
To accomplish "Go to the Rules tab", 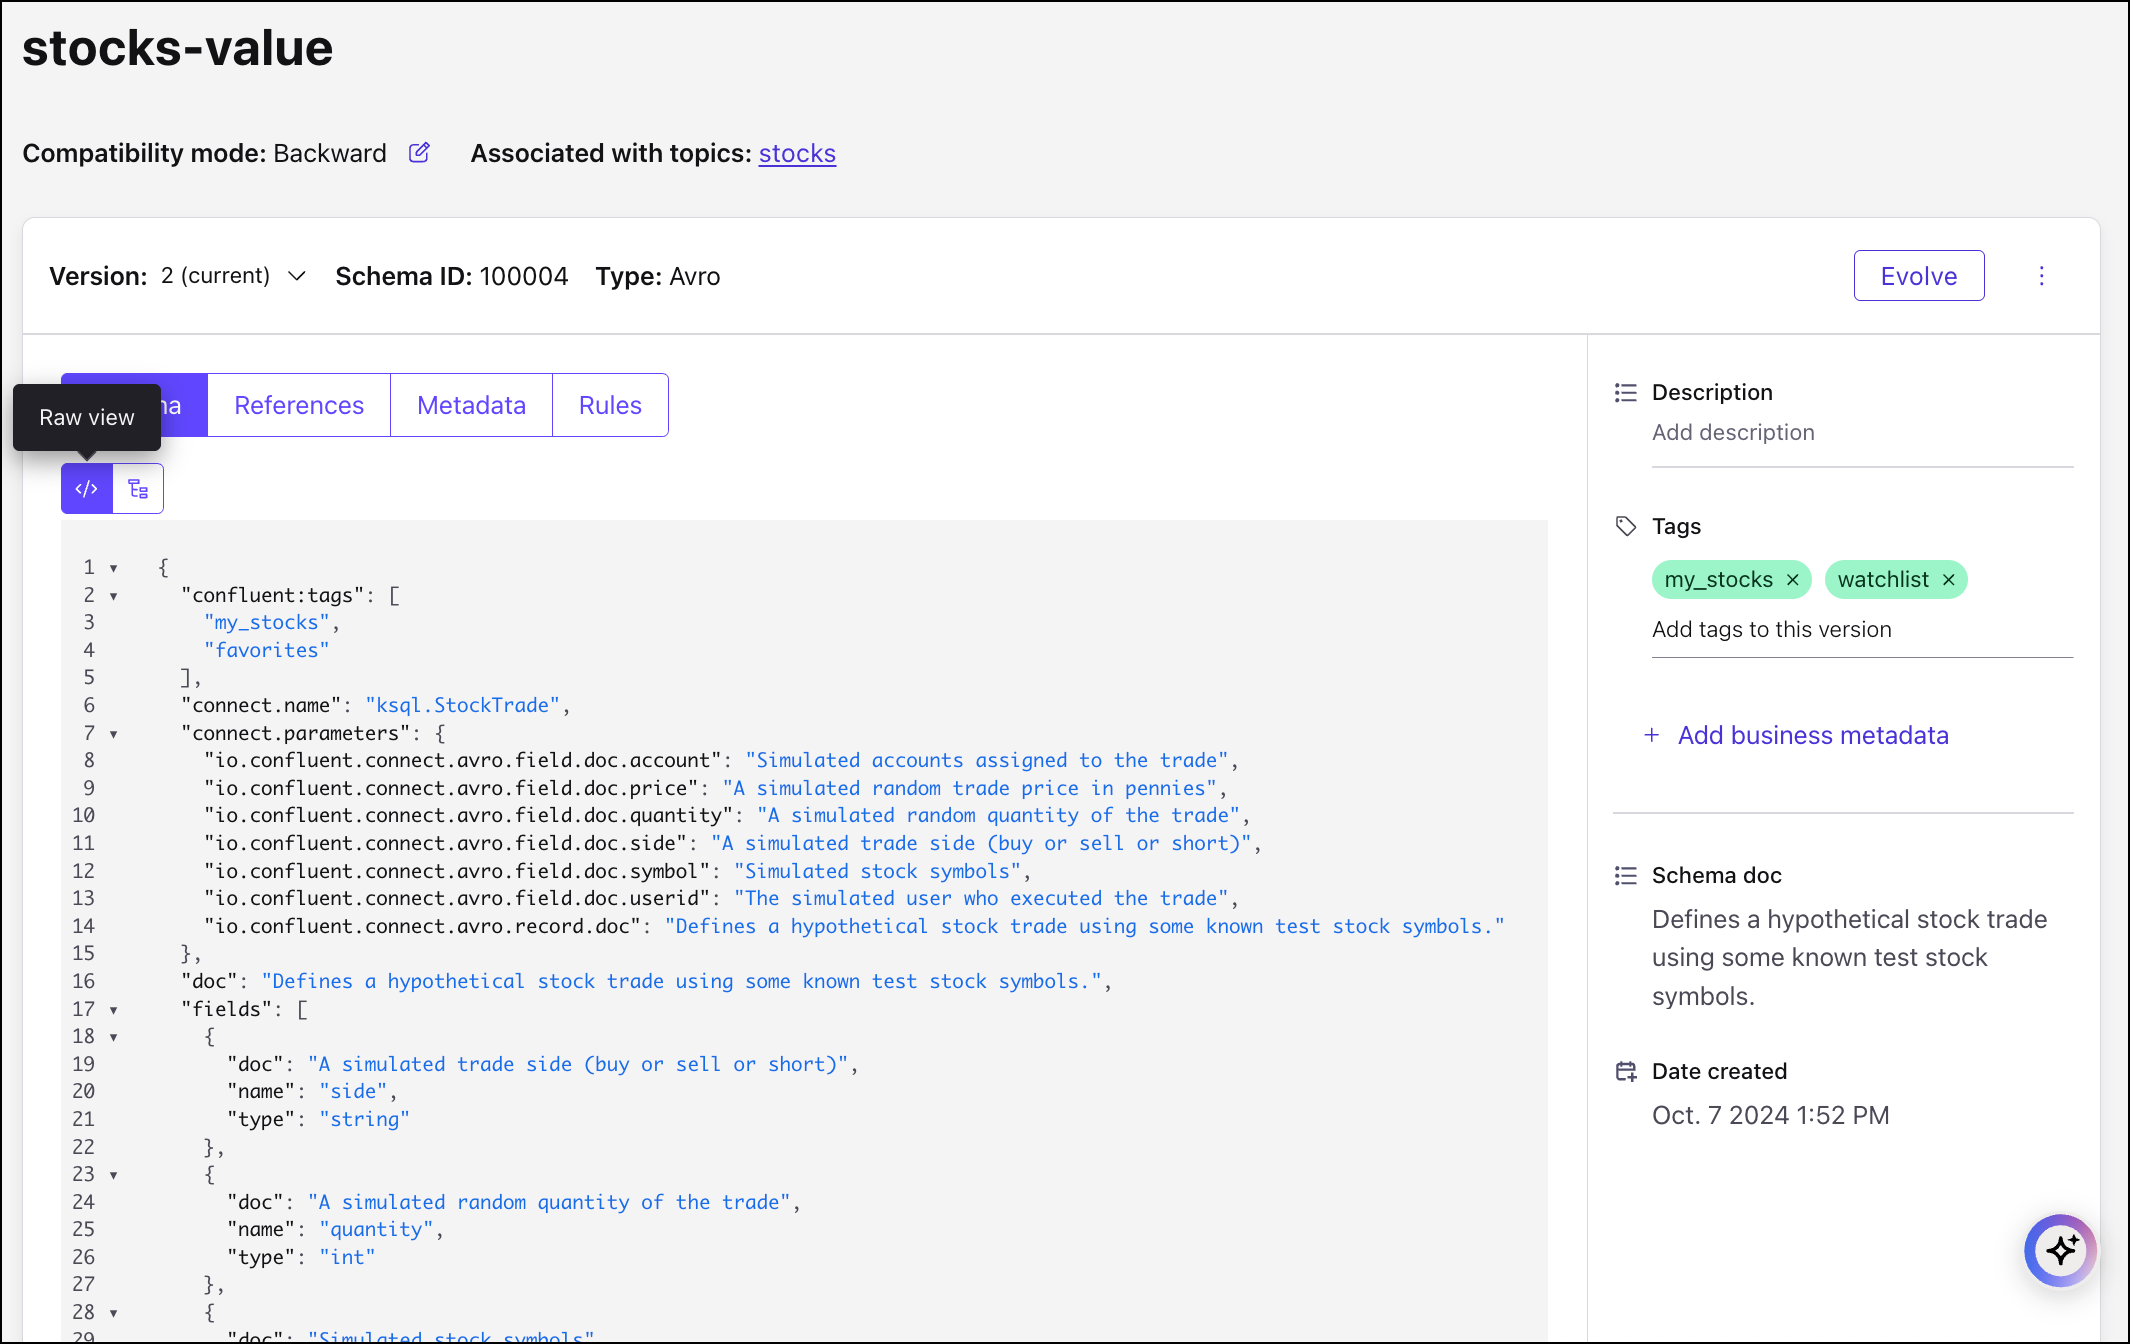I will pyautogui.click(x=610, y=405).
